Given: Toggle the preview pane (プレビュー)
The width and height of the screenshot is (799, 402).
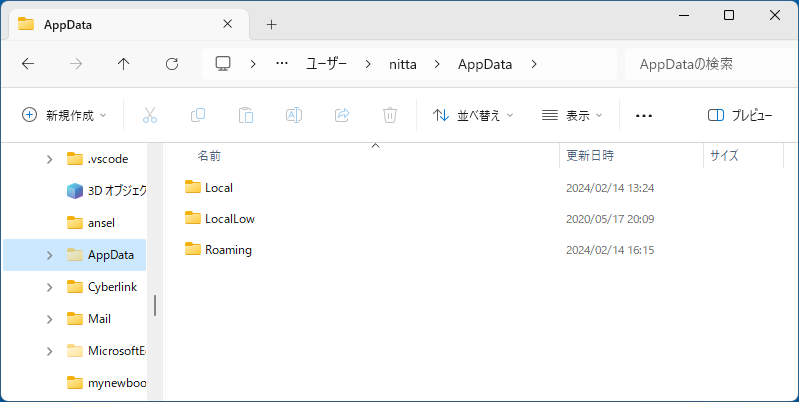Looking at the screenshot, I should click(x=740, y=115).
